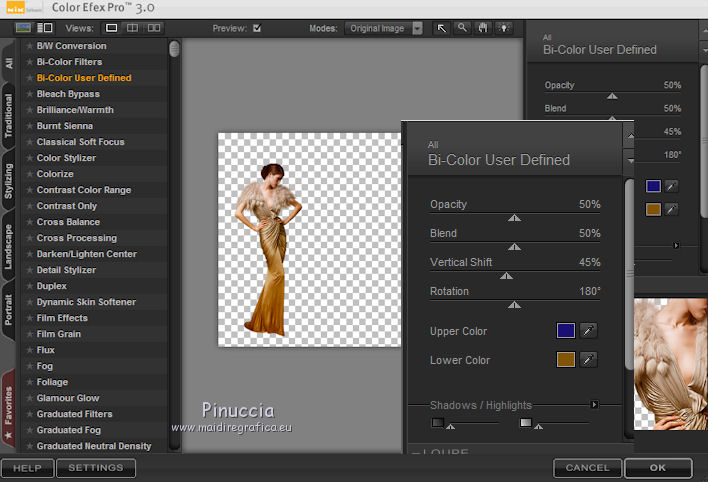The width and height of the screenshot is (708, 482).
Task: Click the OK button
Action: click(657, 467)
